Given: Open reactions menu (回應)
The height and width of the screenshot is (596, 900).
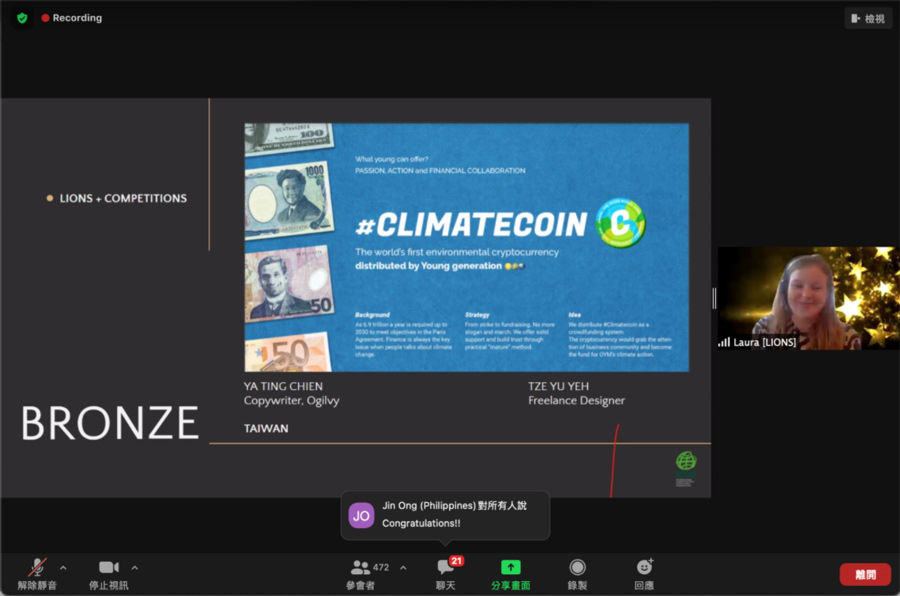Looking at the screenshot, I should pyautogui.click(x=644, y=574).
